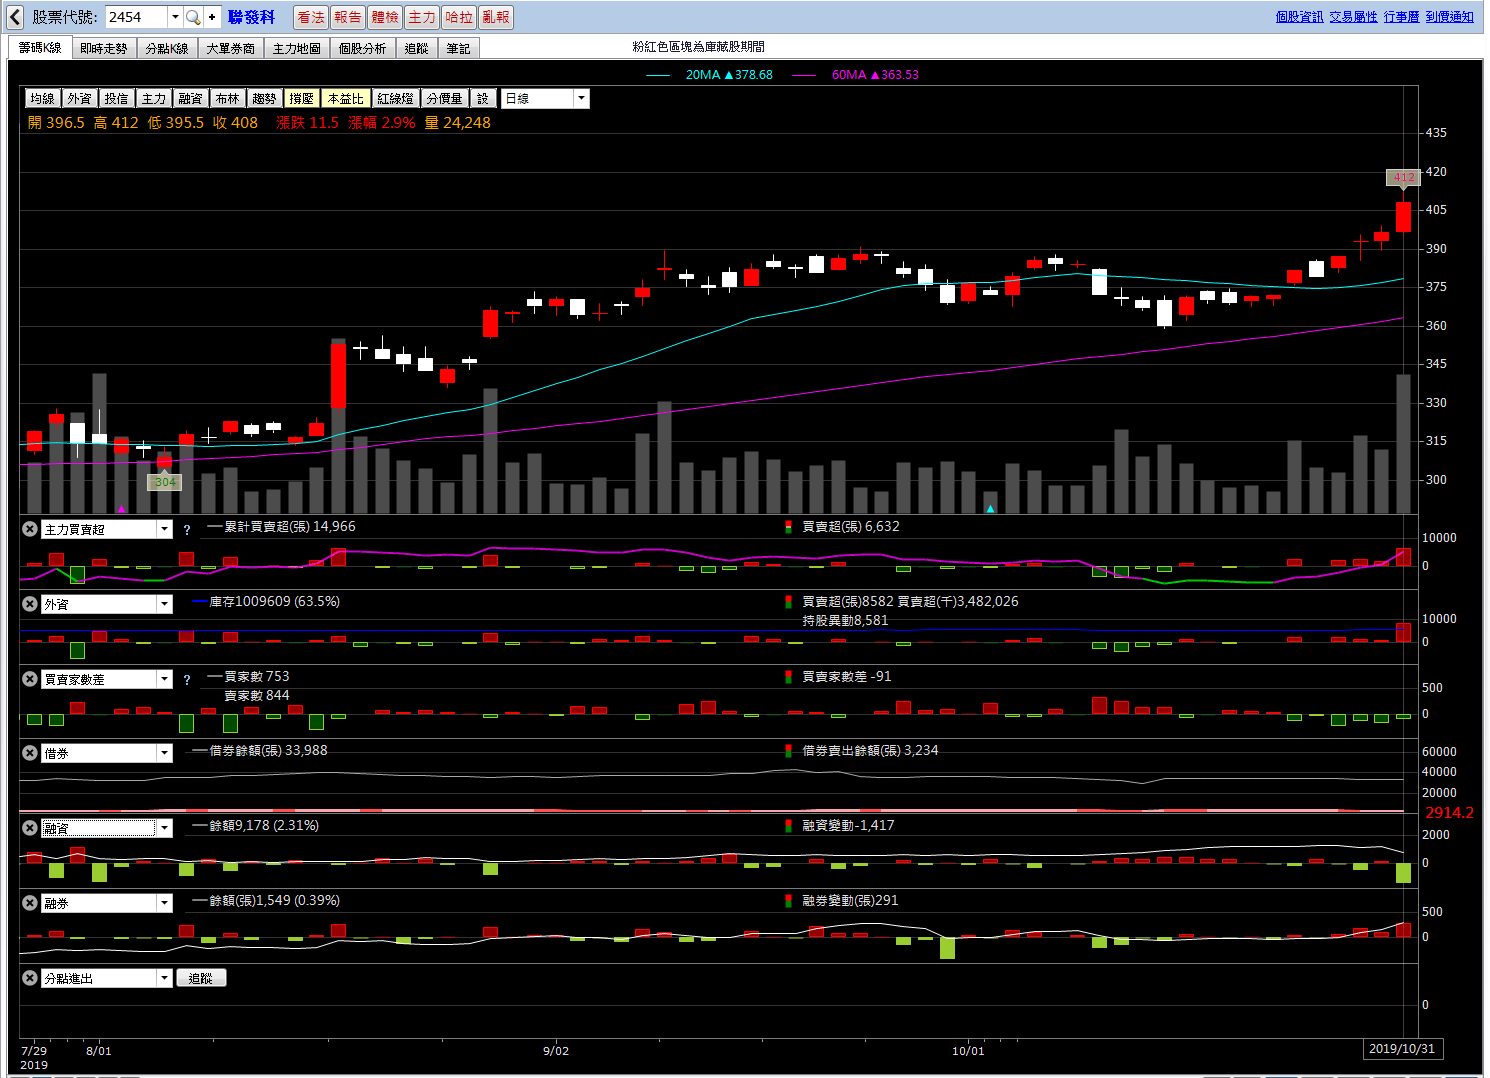Screen dimensions: 1490x1078
Task: Click the plus icon next to the magnifier
Action: point(212,17)
